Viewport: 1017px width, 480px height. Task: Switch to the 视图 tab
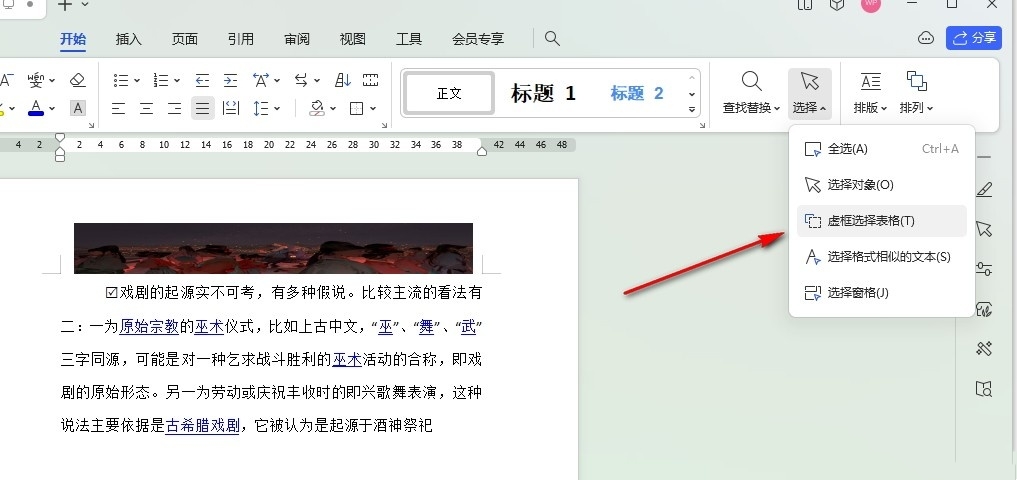[353, 39]
